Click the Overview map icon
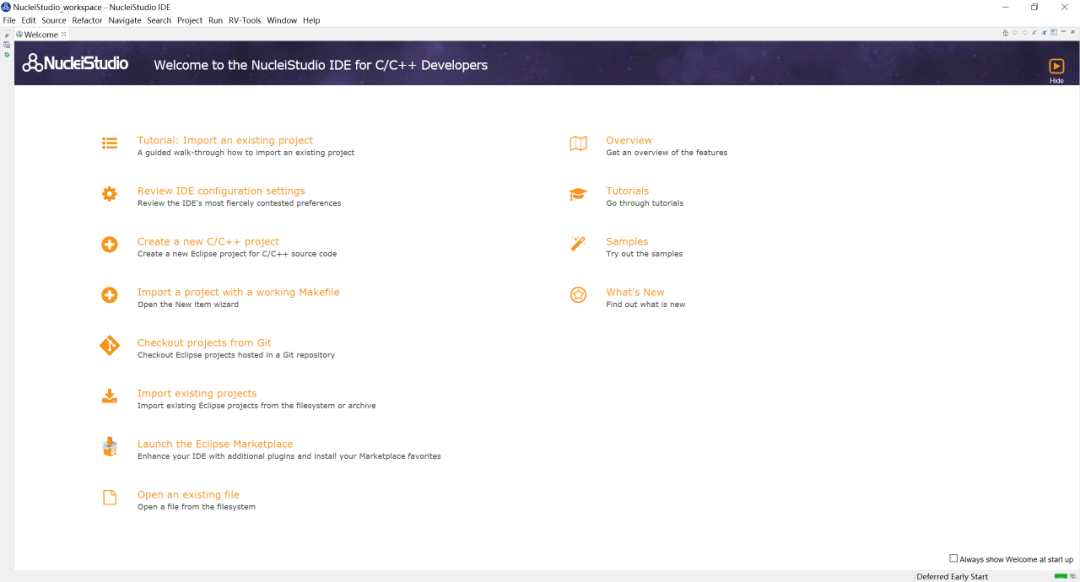 (578, 143)
